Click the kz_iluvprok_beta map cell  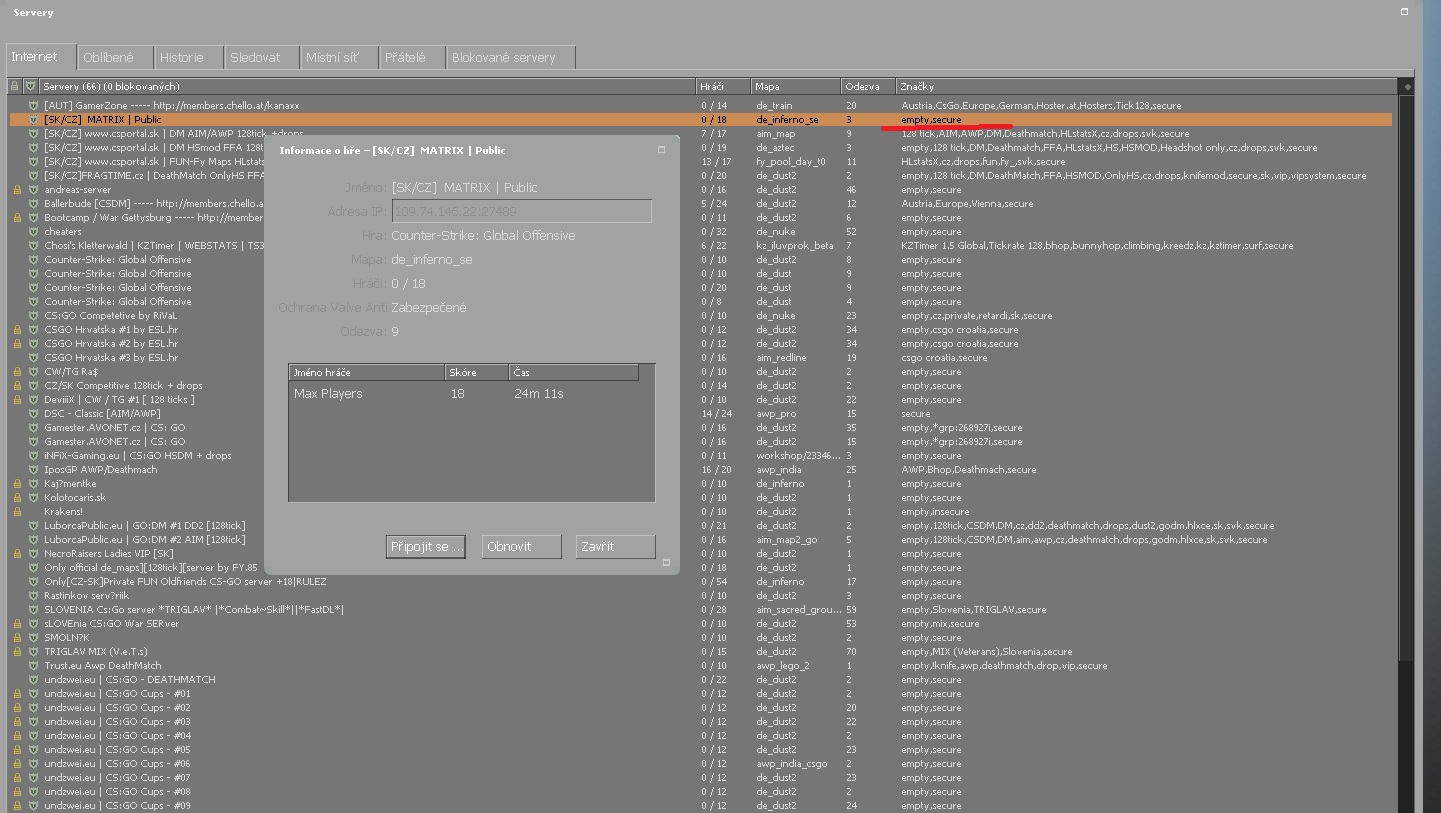click(794, 245)
